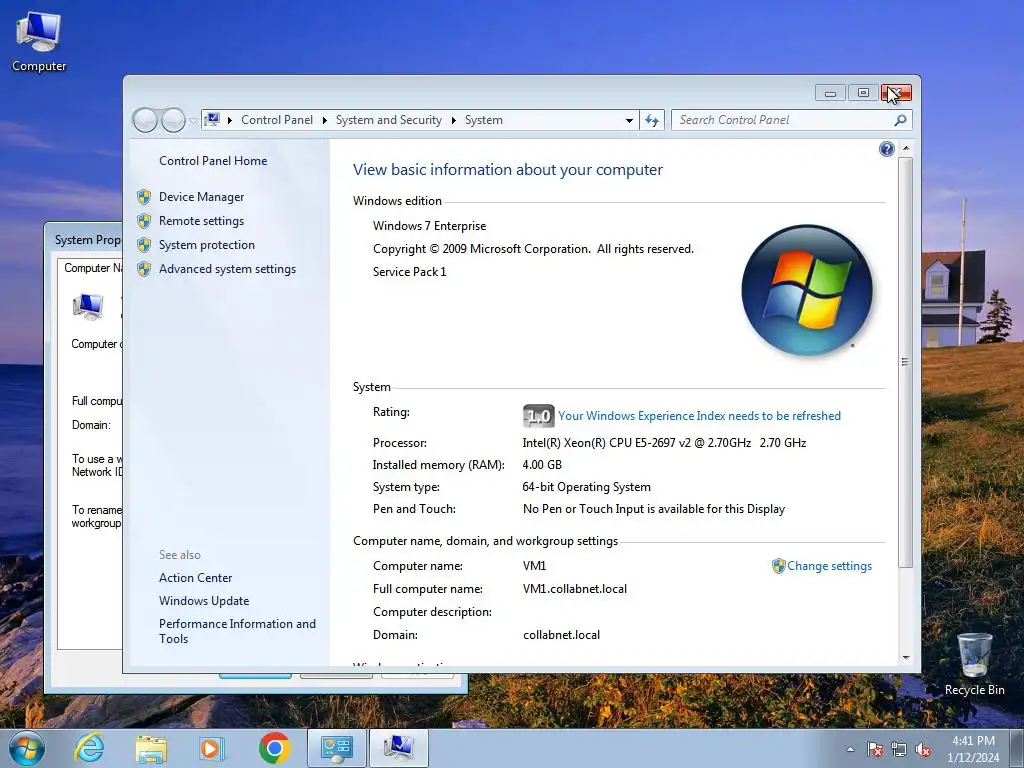Open clock showing 4:41 PM
Screen dimensions: 1024x768
tap(973, 748)
